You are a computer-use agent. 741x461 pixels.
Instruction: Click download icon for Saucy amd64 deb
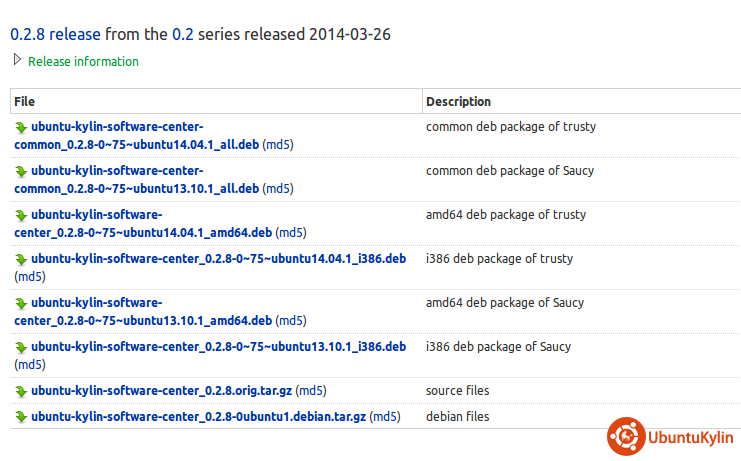(21, 304)
